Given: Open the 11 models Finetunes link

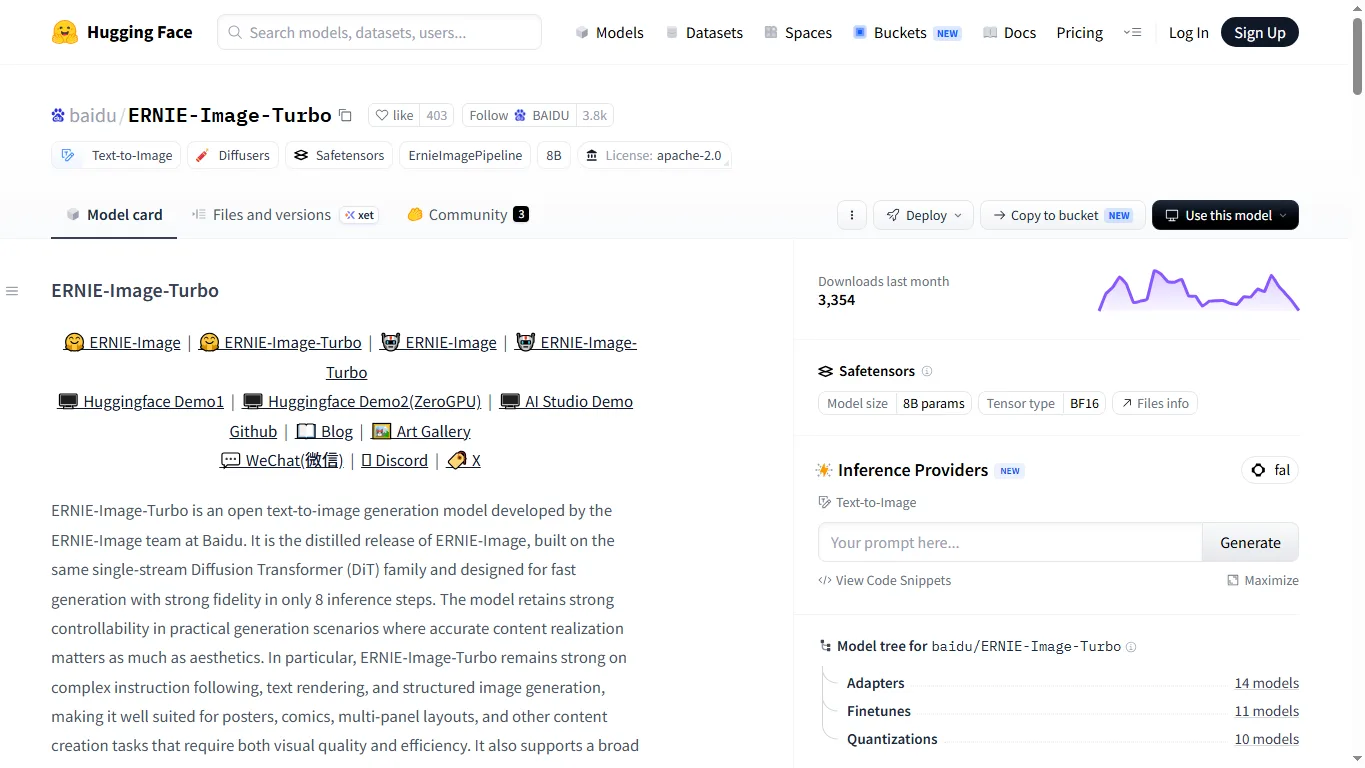Looking at the screenshot, I should (1266, 711).
